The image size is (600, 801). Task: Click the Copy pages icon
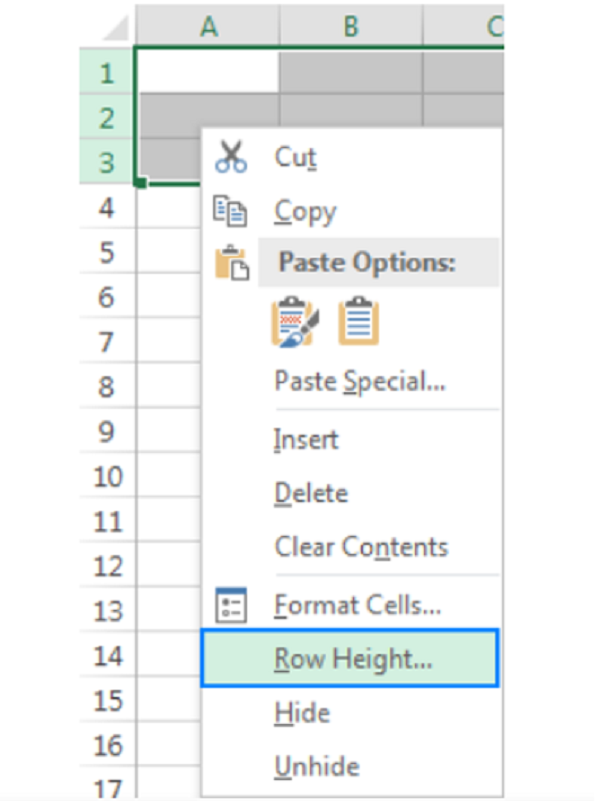pos(230,211)
